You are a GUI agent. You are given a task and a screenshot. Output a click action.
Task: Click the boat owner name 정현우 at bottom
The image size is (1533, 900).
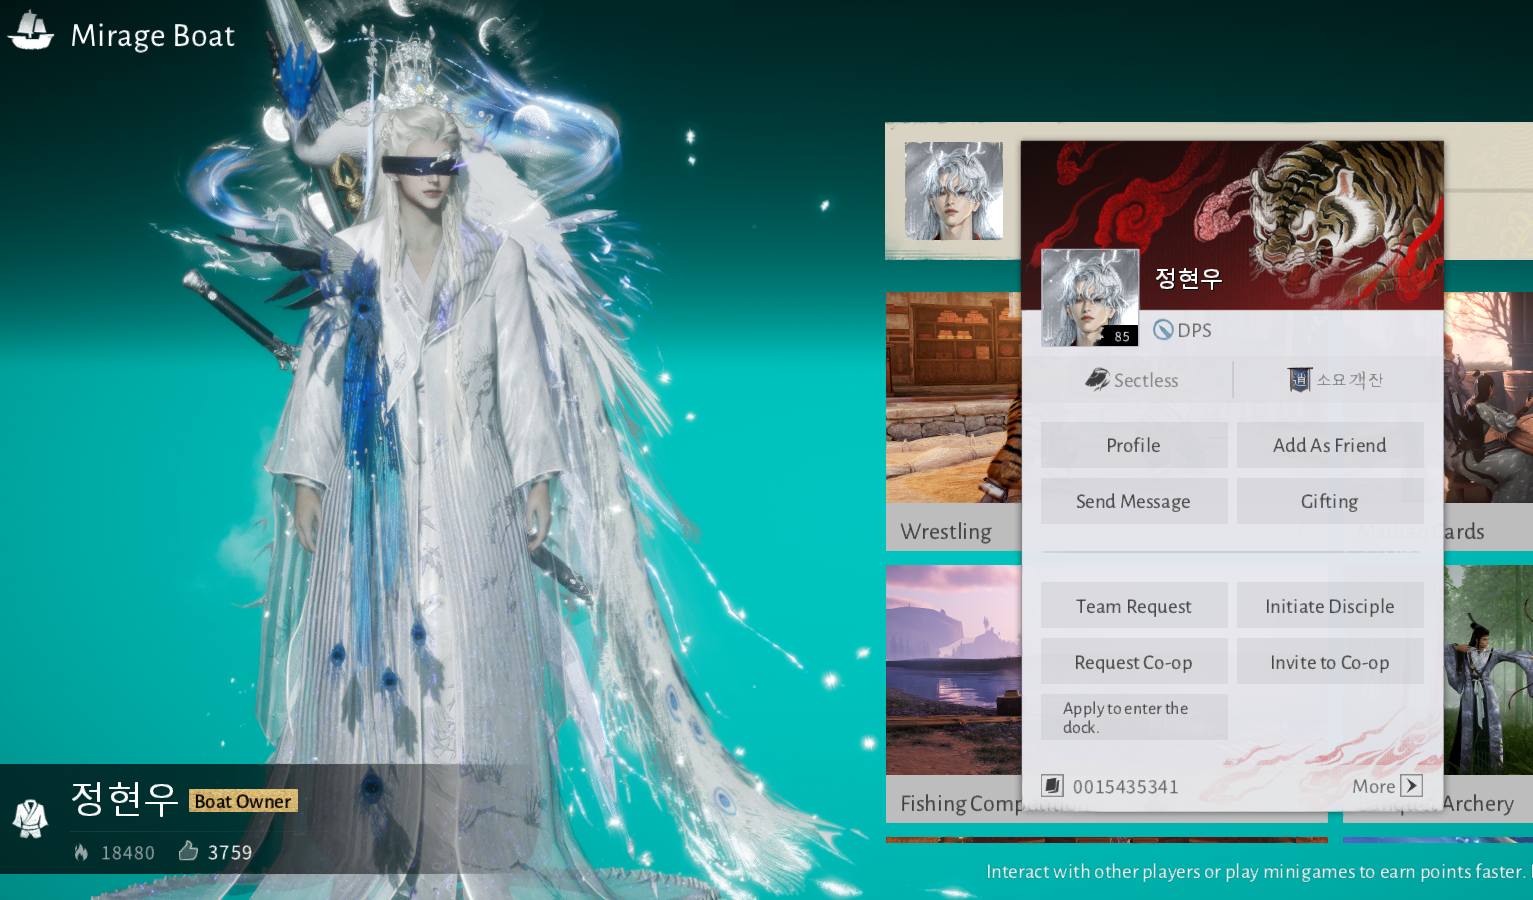[x=124, y=799]
